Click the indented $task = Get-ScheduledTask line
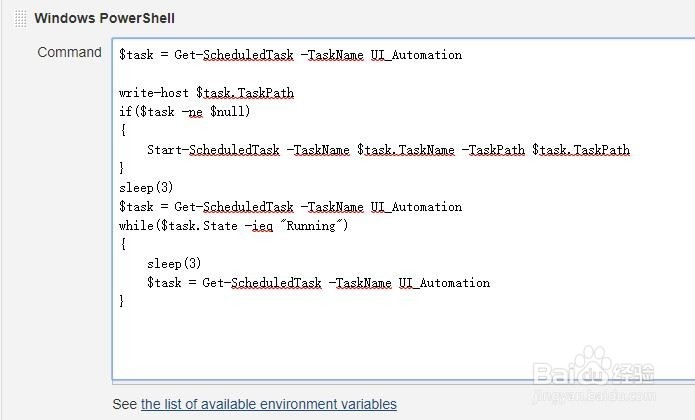 pos(318,283)
